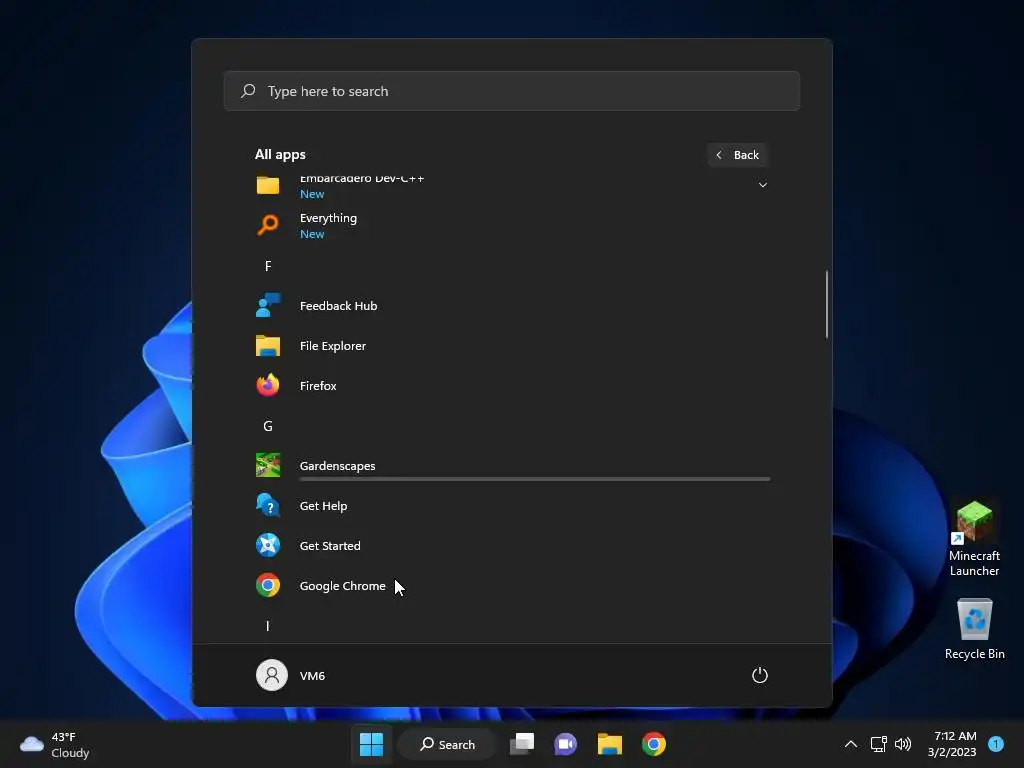Open the notification badge in tray
This screenshot has height=768, width=1024.
(996, 744)
